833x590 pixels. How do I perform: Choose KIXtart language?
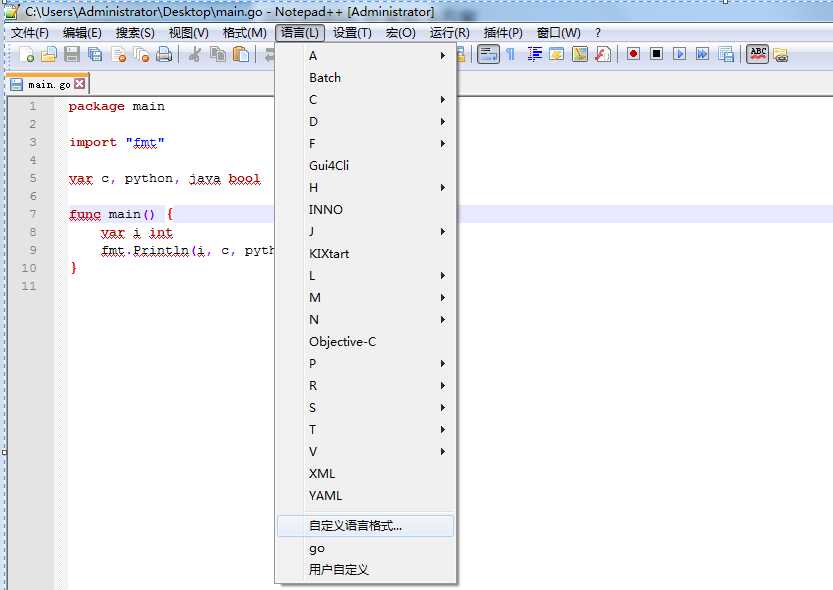(x=366, y=254)
